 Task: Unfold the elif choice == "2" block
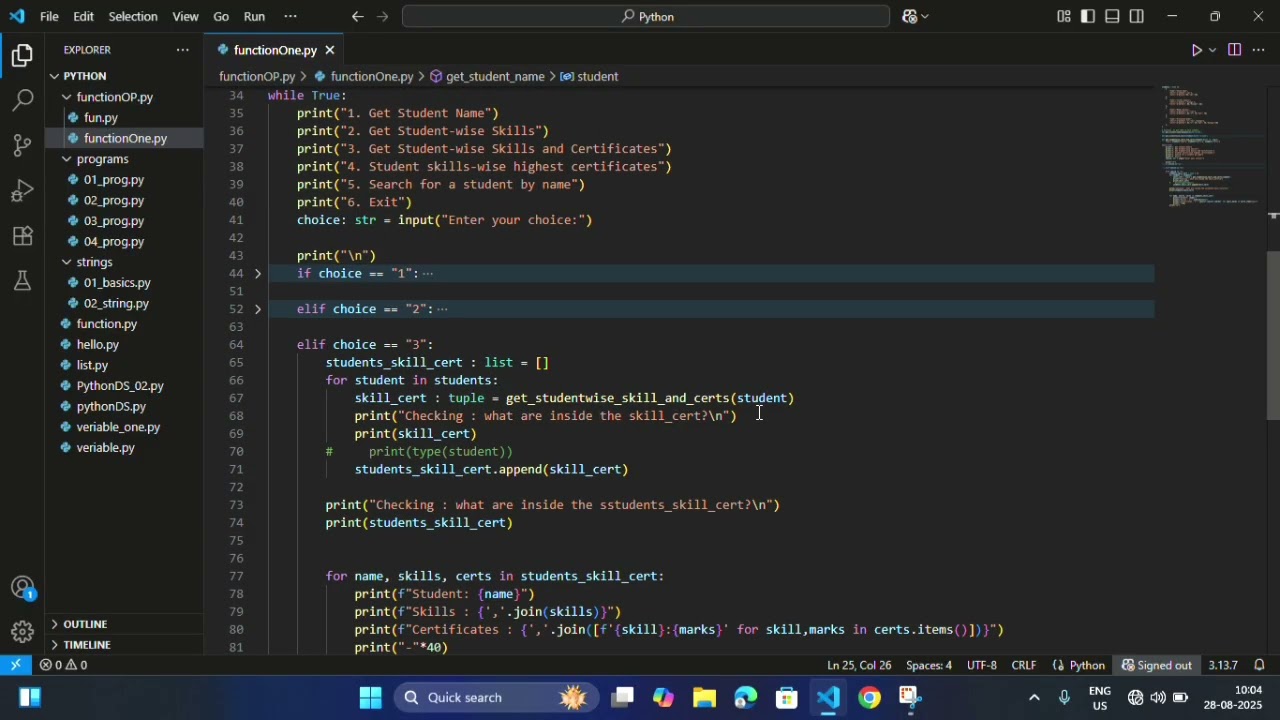tap(257, 309)
